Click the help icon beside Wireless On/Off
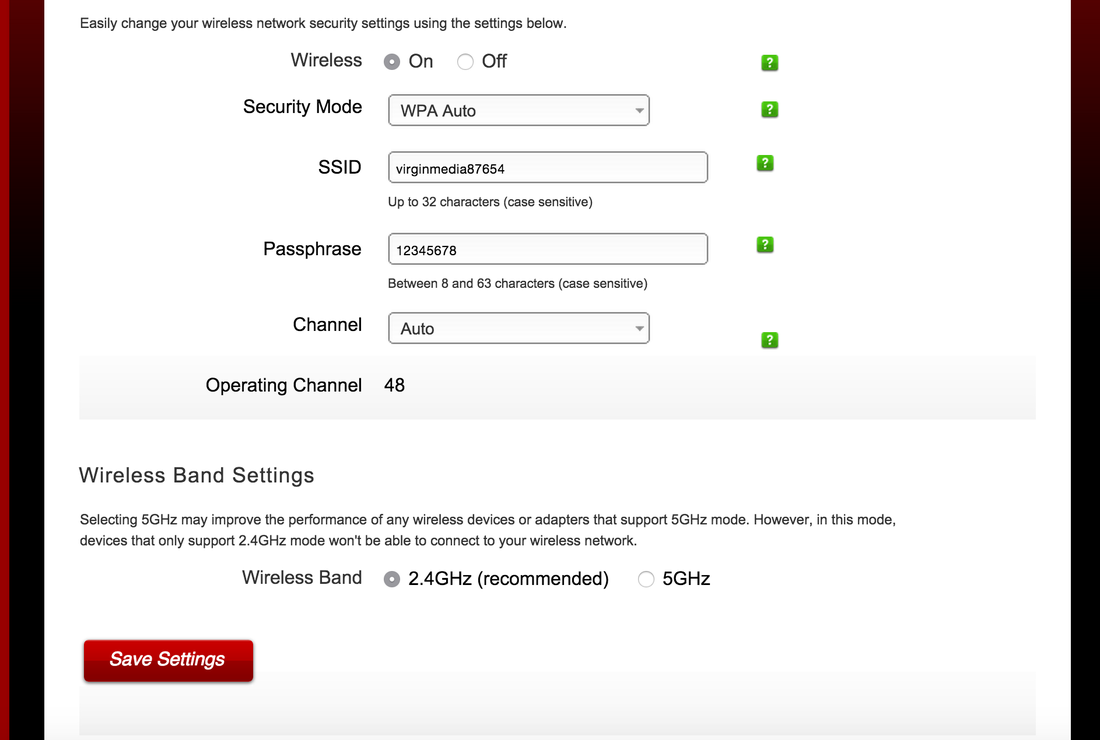Viewport: 1100px width, 740px height. tap(770, 62)
